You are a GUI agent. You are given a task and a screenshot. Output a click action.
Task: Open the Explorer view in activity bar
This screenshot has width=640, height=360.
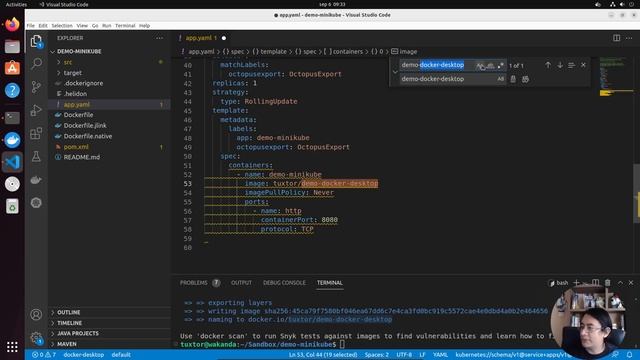click(36, 41)
